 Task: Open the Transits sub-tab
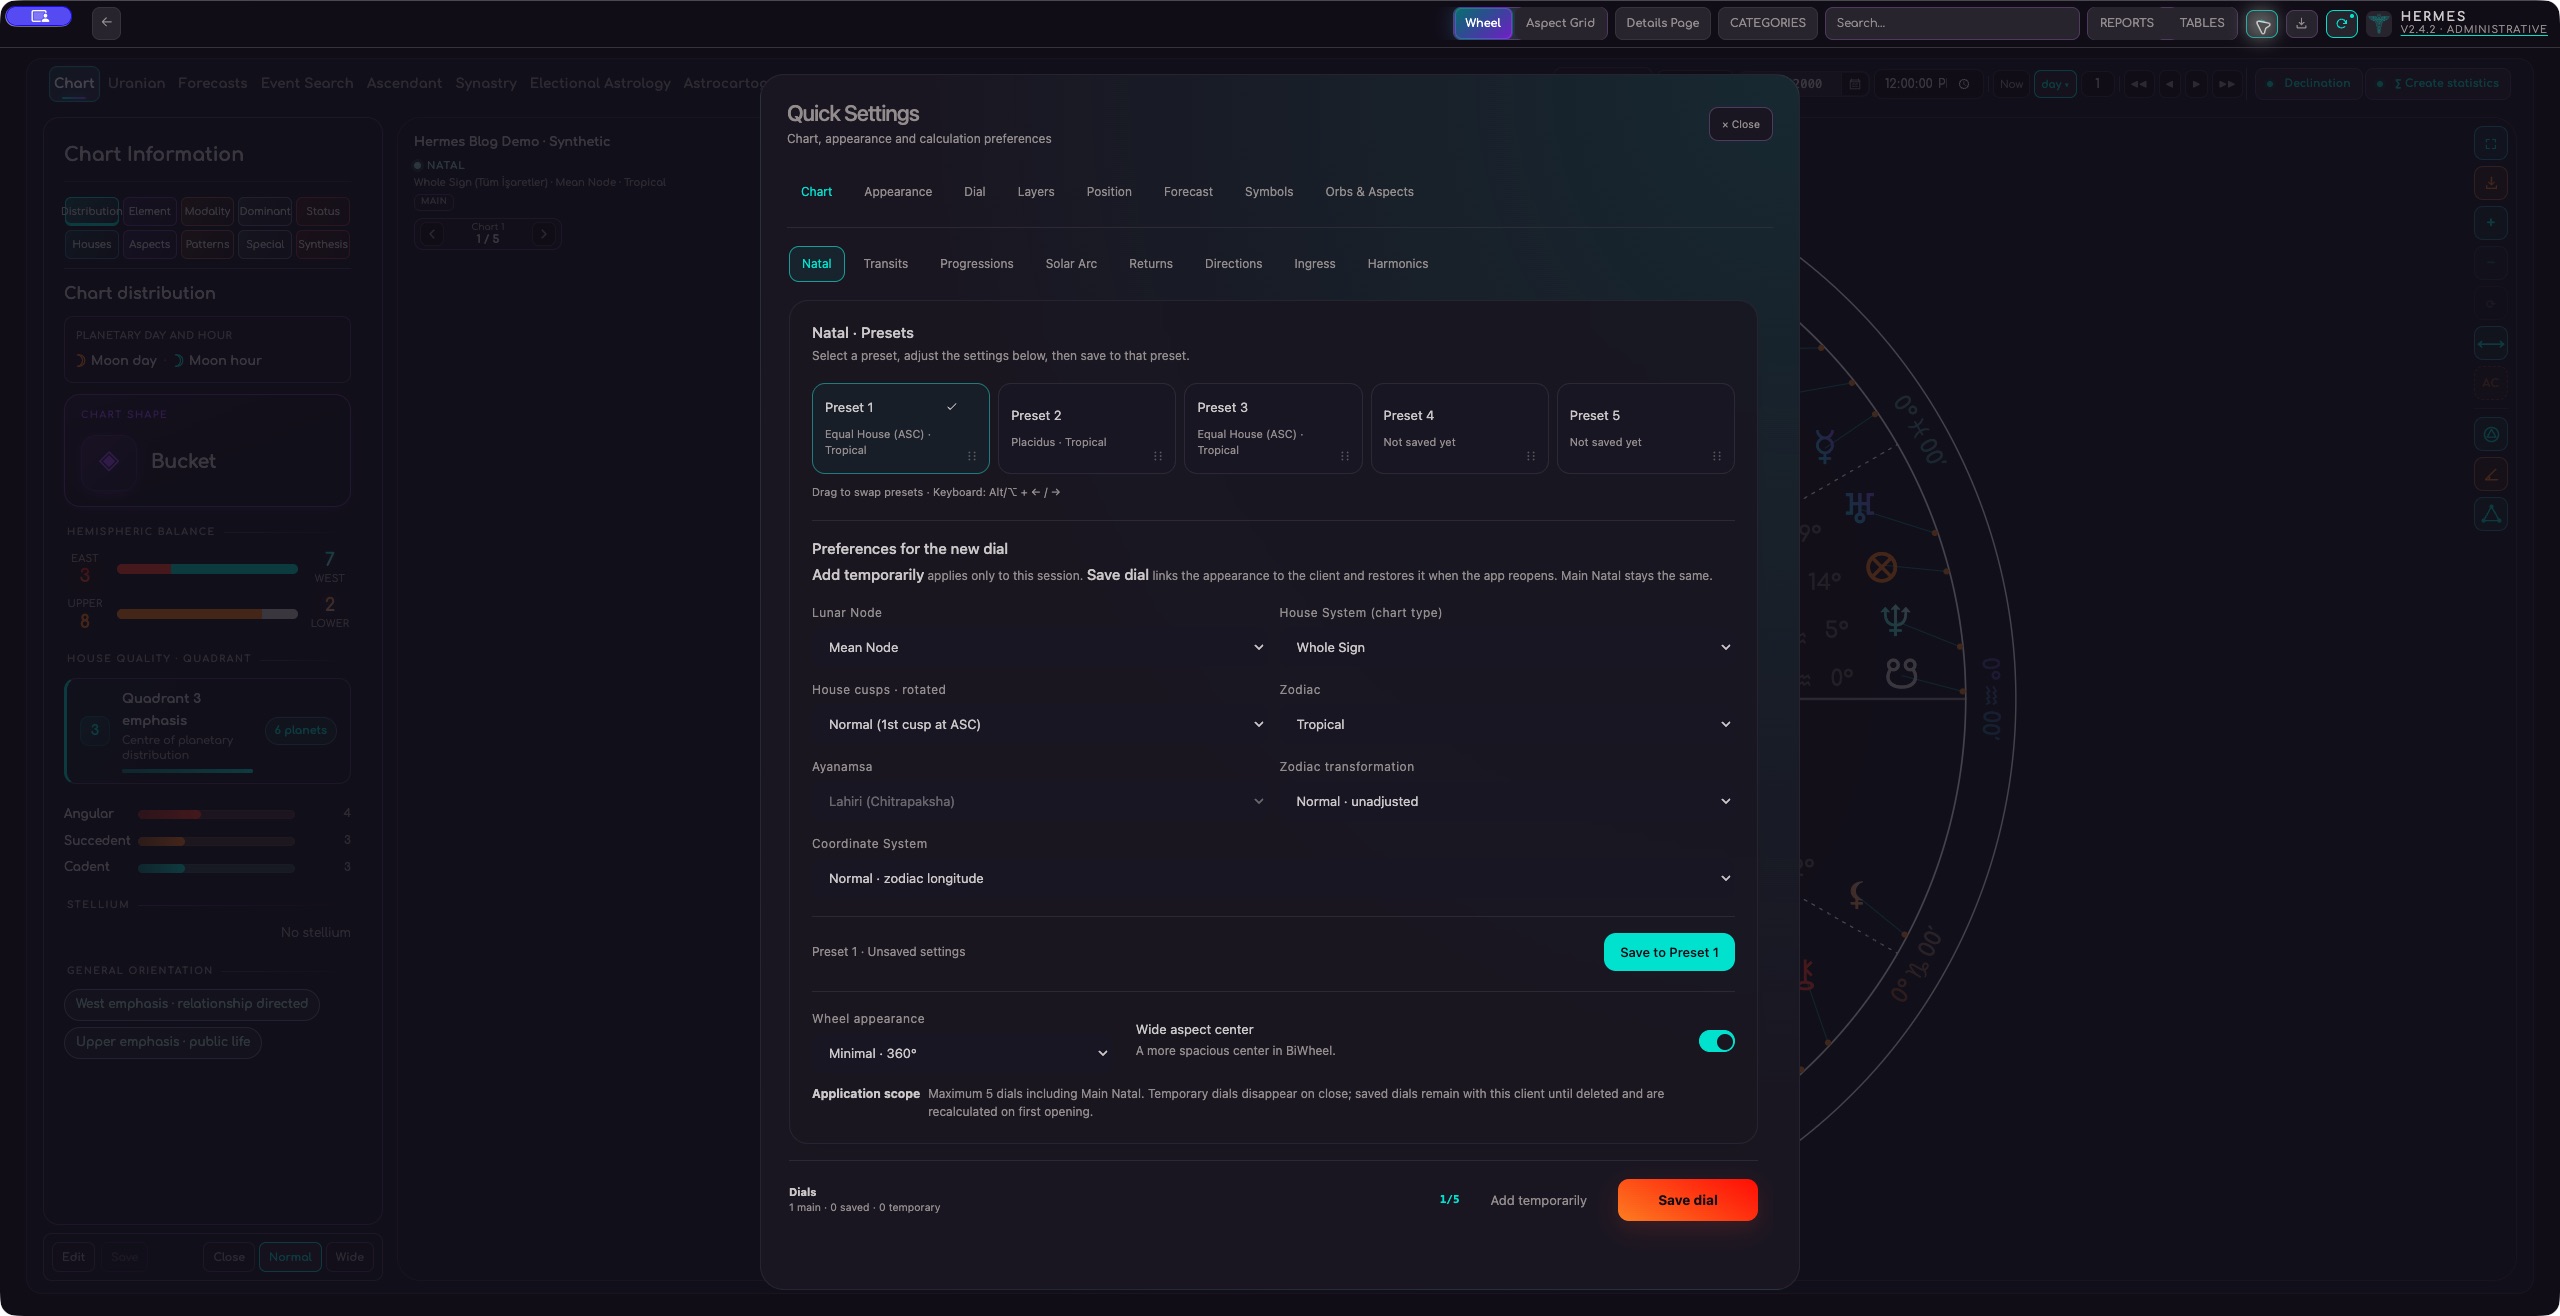(x=885, y=264)
